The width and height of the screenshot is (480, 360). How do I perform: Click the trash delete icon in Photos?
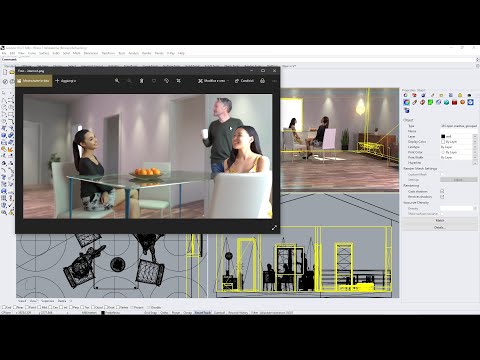tap(141, 81)
